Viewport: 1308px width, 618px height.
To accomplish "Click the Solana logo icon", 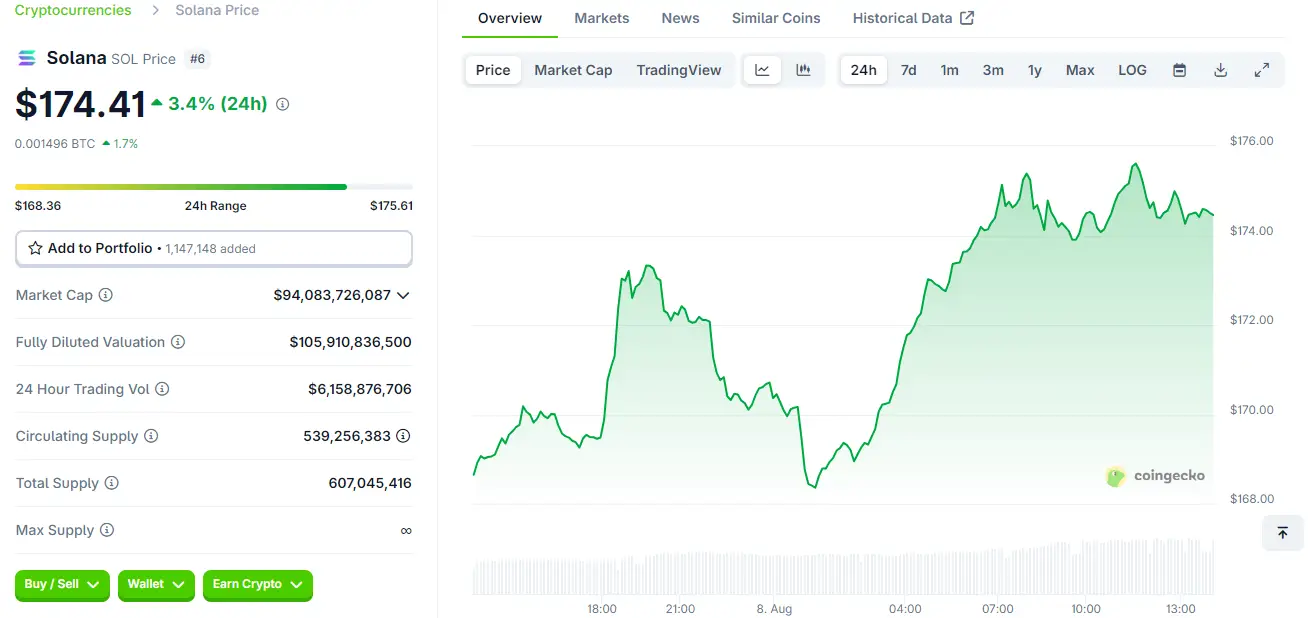I will click(x=27, y=58).
